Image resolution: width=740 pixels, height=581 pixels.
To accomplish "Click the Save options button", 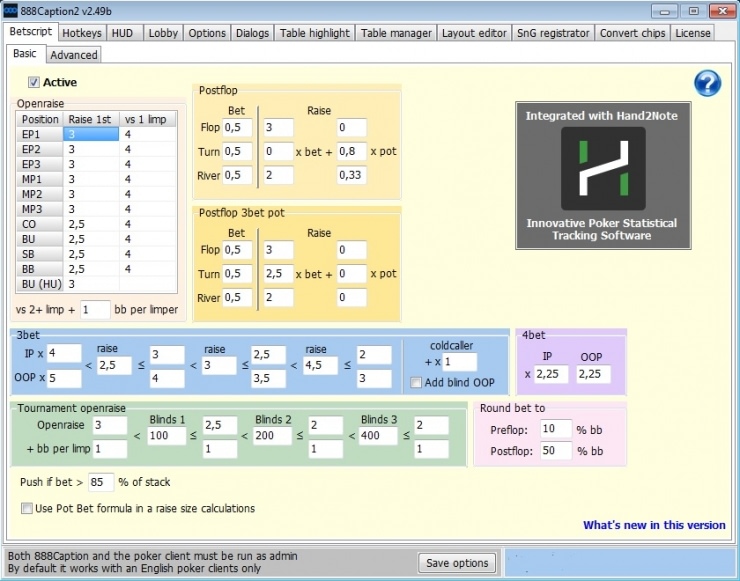I will pos(457,563).
